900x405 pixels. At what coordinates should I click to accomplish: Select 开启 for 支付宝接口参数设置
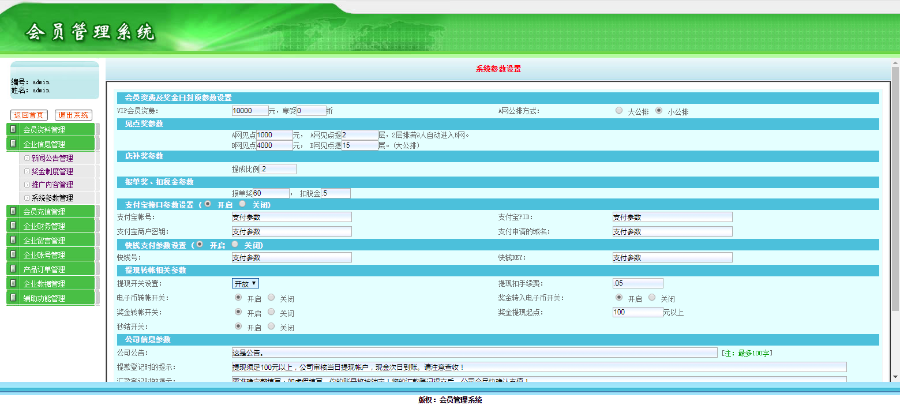pyautogui.click(x=207, y=204)
